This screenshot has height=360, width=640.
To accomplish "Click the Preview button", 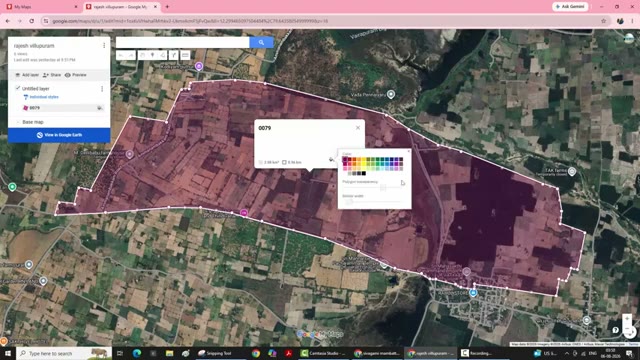I will click(76, 75).
